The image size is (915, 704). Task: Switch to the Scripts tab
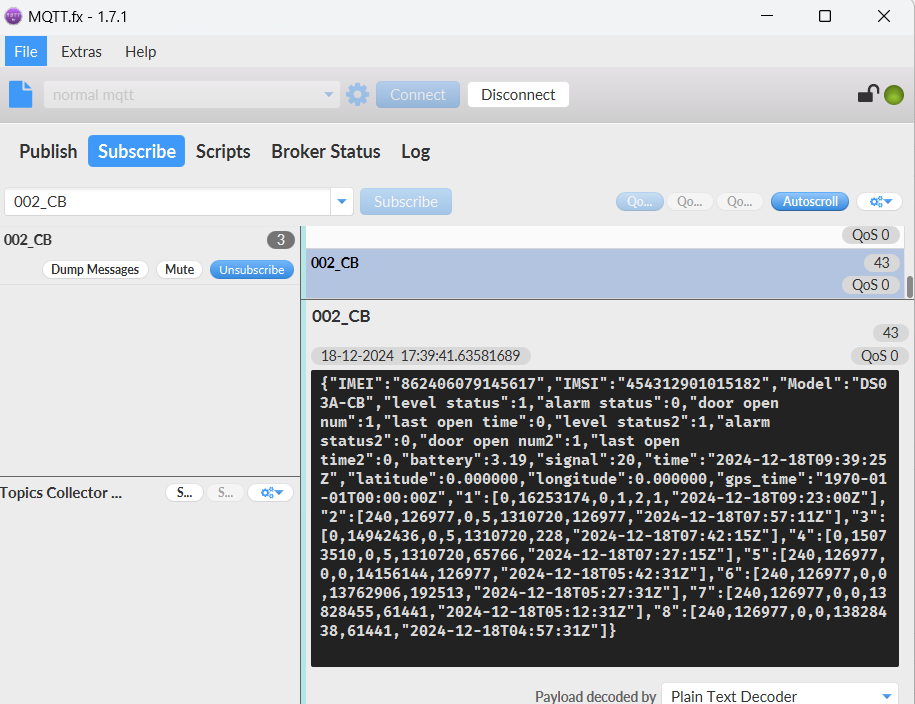(x=223, y=151)
